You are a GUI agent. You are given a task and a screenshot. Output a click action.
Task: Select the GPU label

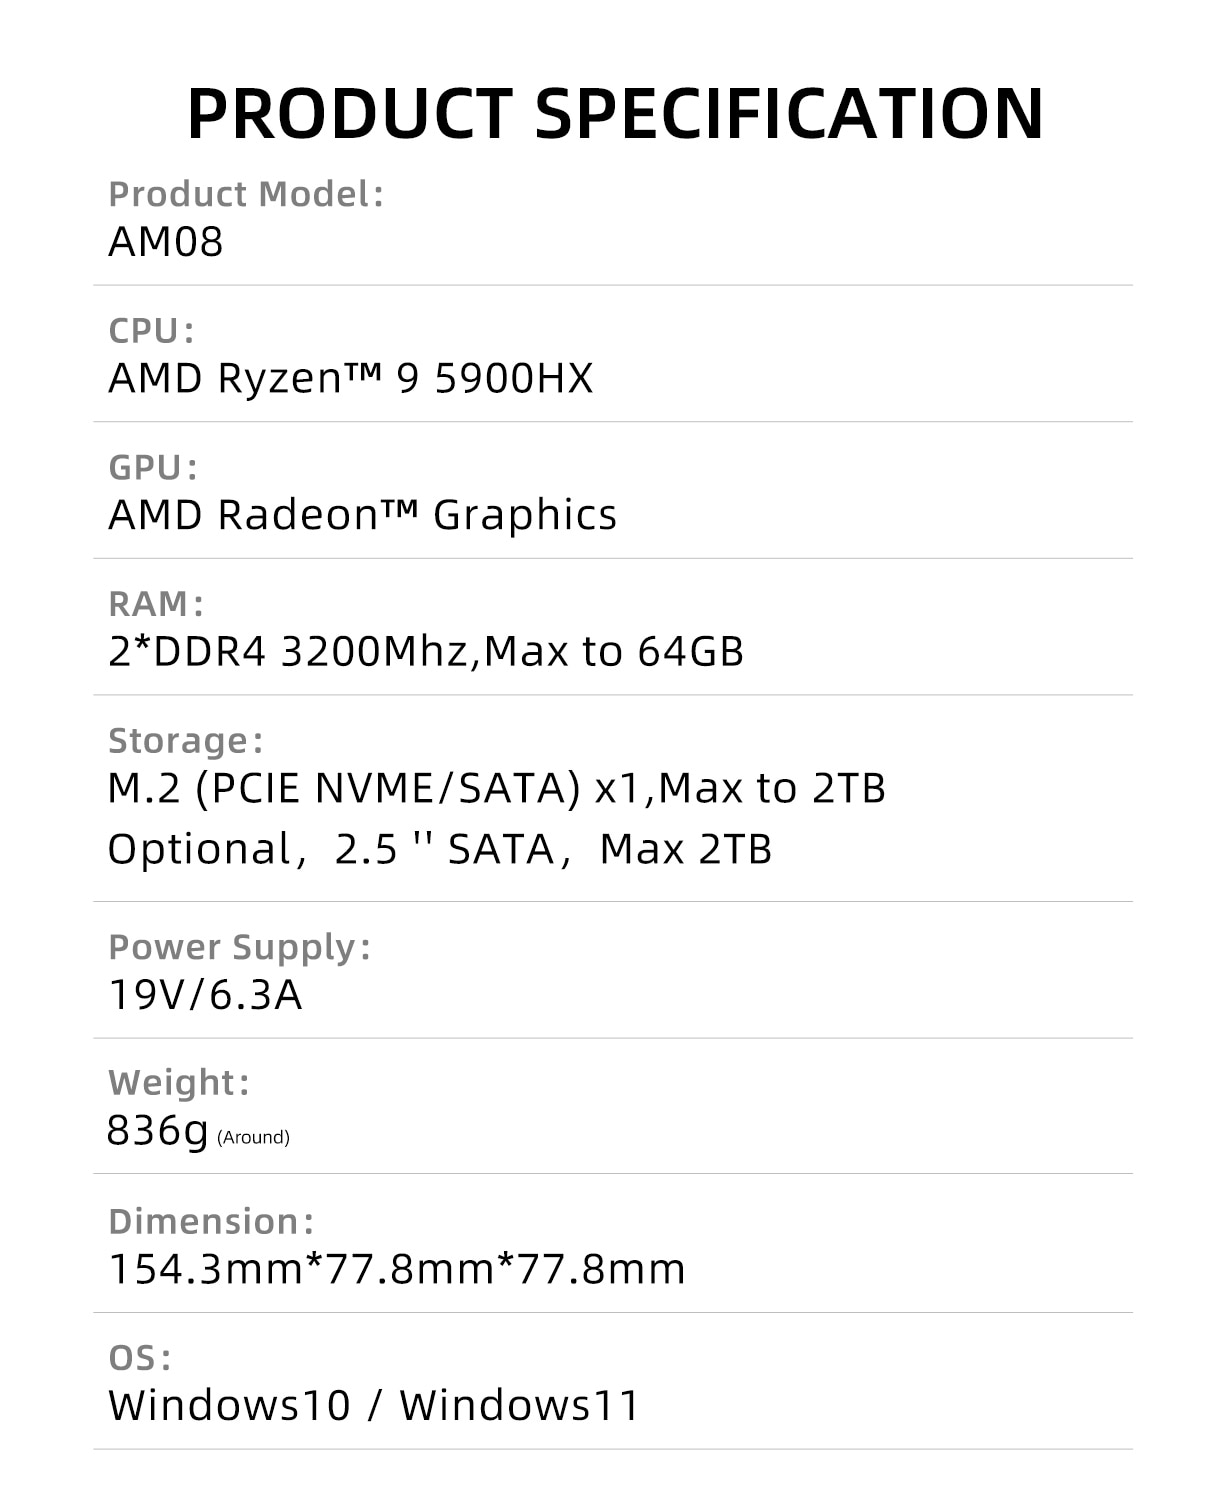153,468
